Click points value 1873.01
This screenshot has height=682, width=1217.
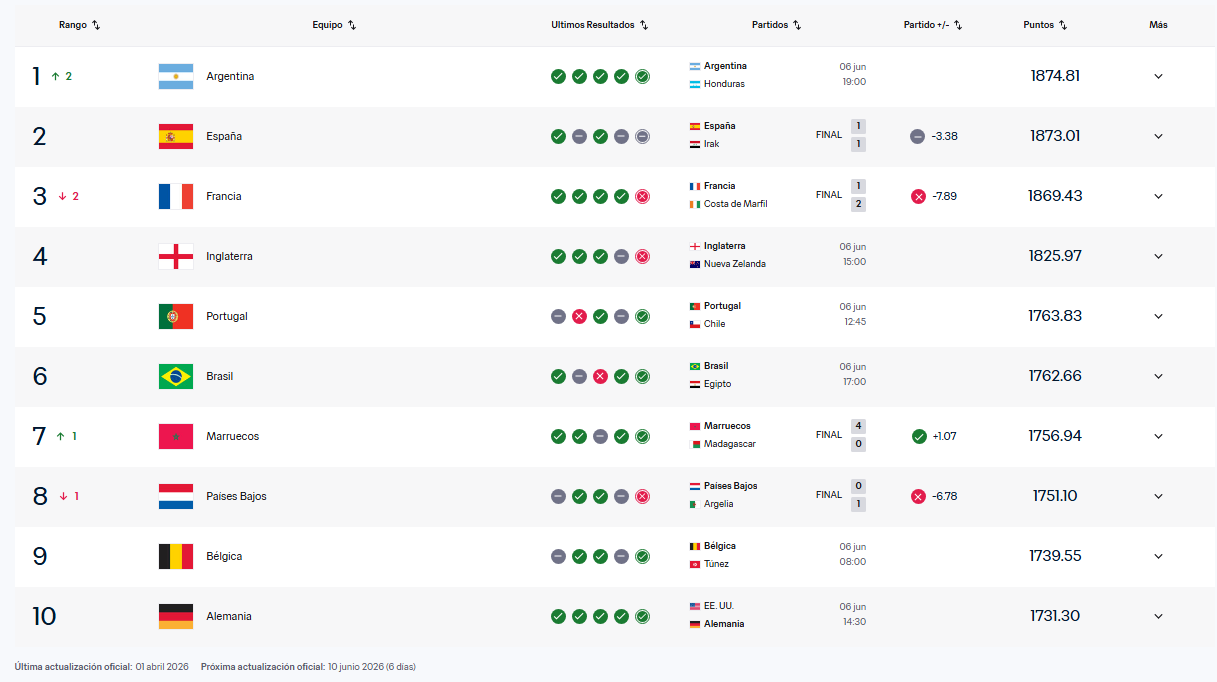pyautogui.click(x=1055, y=136)
